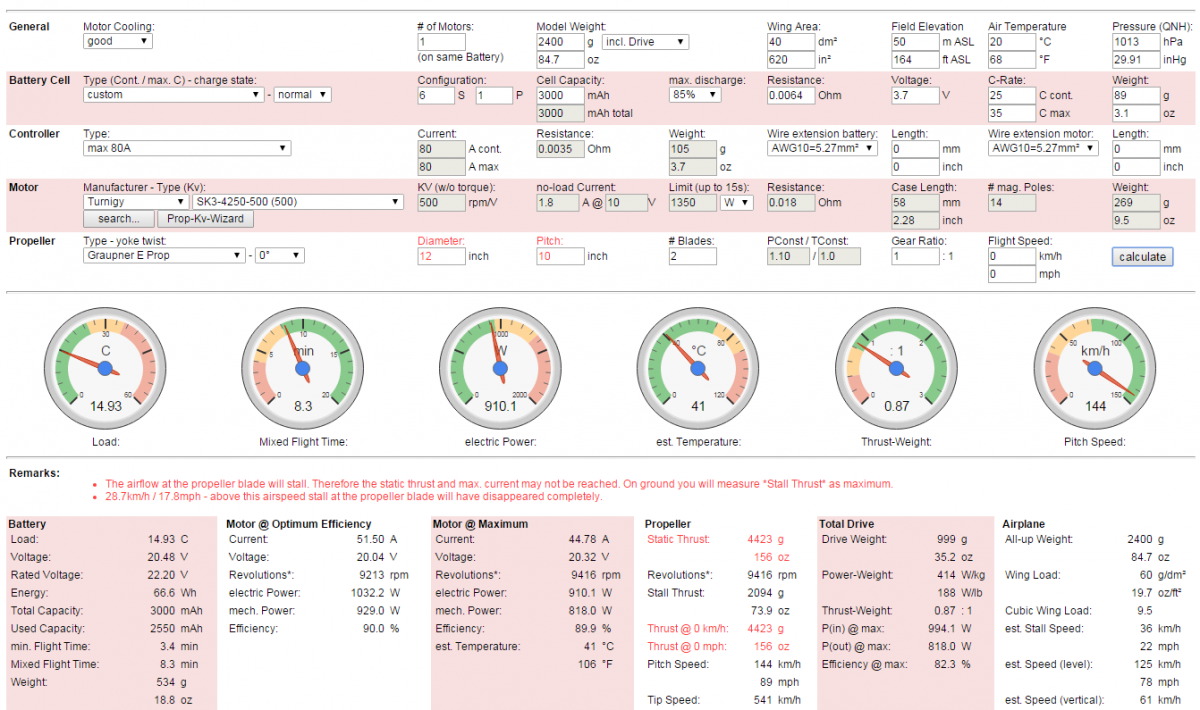Click the flight speed mph field
This screenshot has height=710, width=1200.
(1011, 274)
